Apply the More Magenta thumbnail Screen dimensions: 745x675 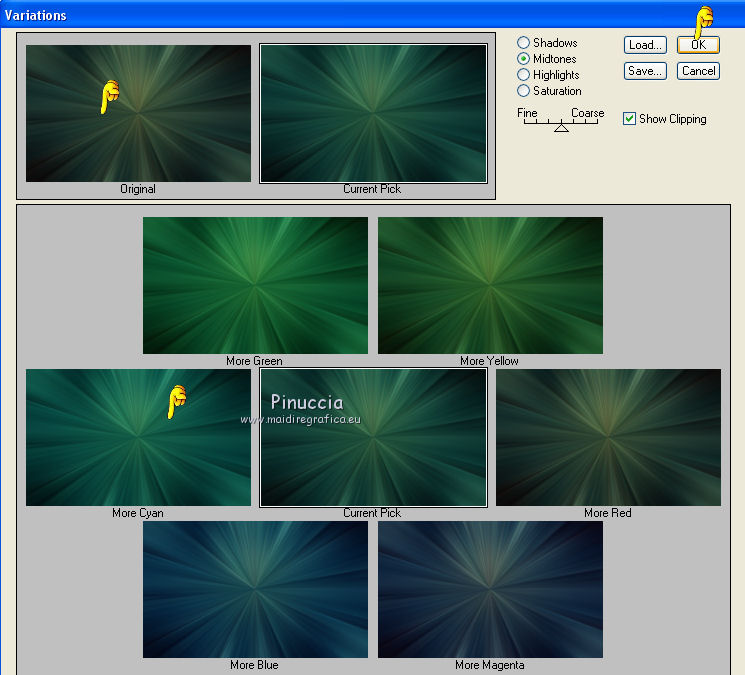click(x=490, y=589)
